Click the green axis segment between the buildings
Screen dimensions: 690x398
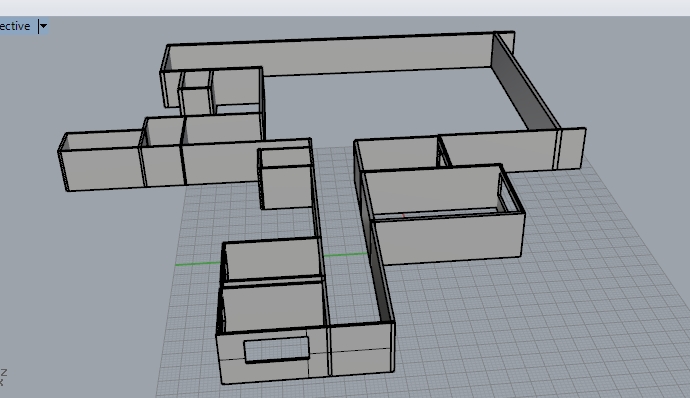click(345, 254)
